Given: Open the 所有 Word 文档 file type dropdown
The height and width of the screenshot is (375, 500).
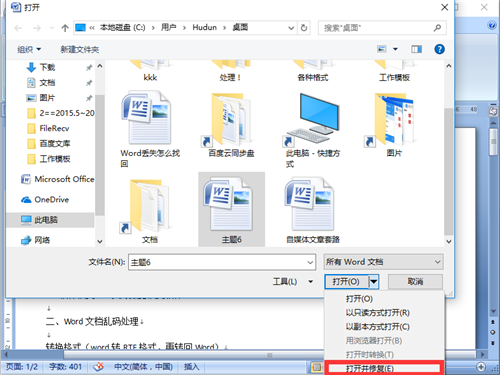Looking at the screenshot, I should 383,262.
